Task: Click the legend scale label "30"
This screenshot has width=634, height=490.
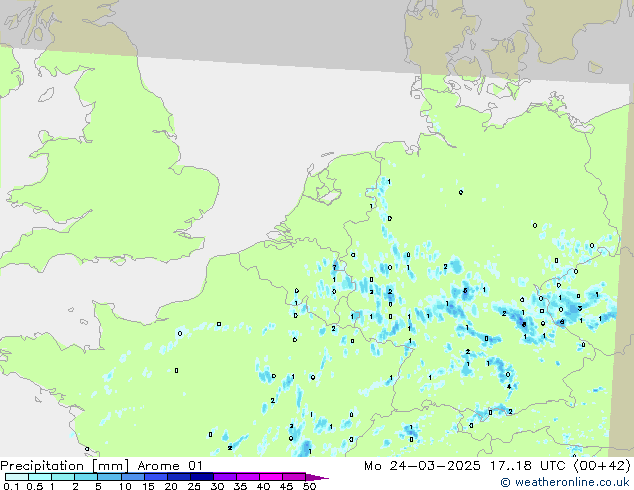Action: [217, 486]
